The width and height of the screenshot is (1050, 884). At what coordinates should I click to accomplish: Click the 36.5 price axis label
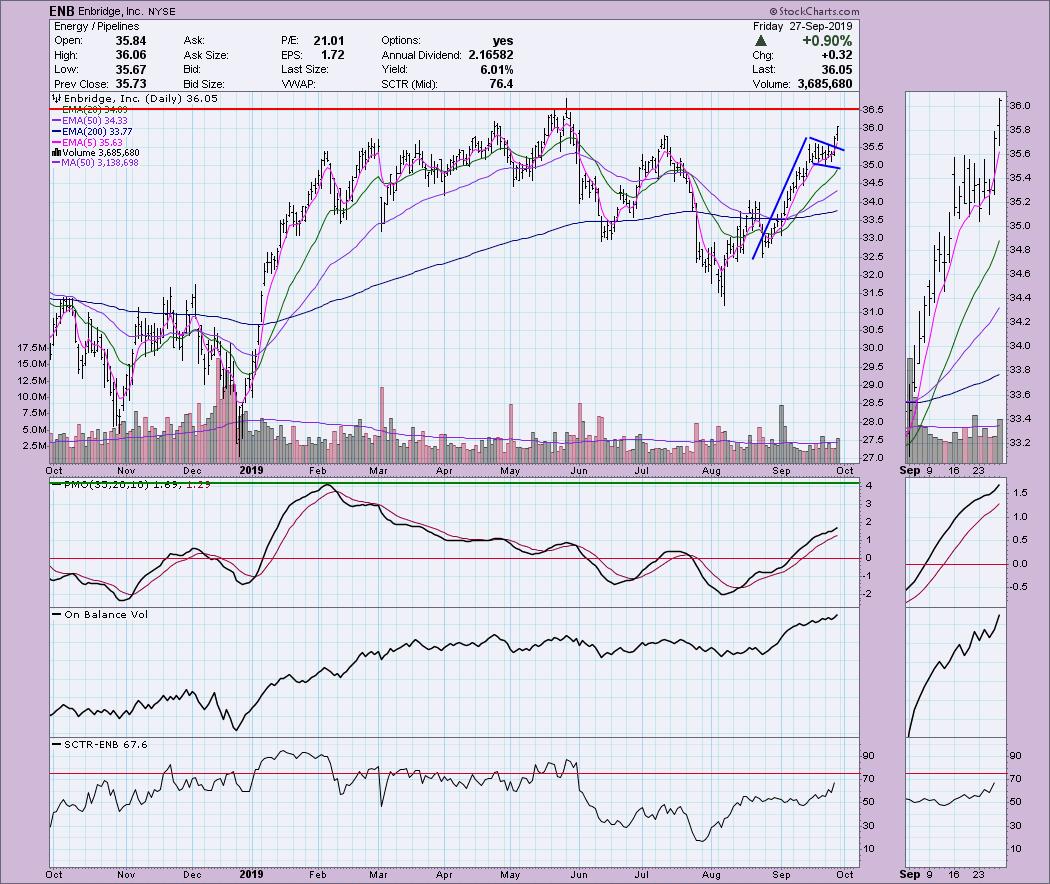[x=873, y=110]
